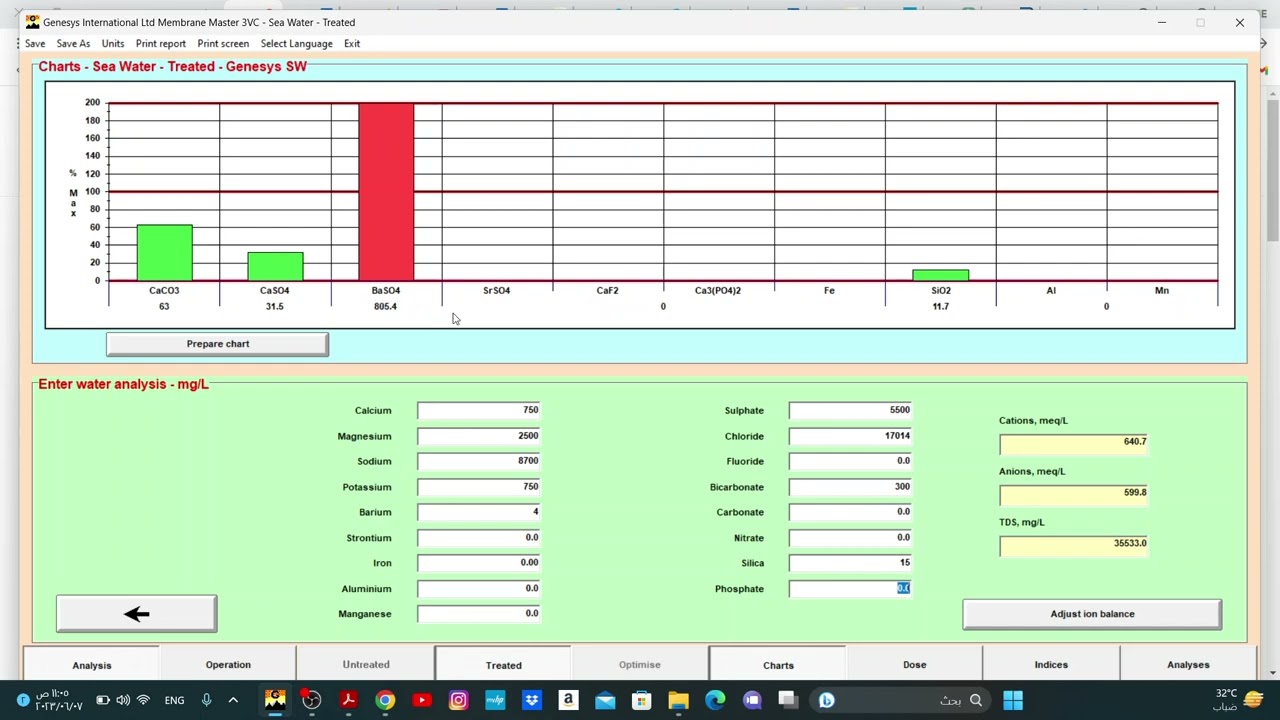Click the Bing icon in the search box
1280x720 pixels.
[x=826, y=700]
